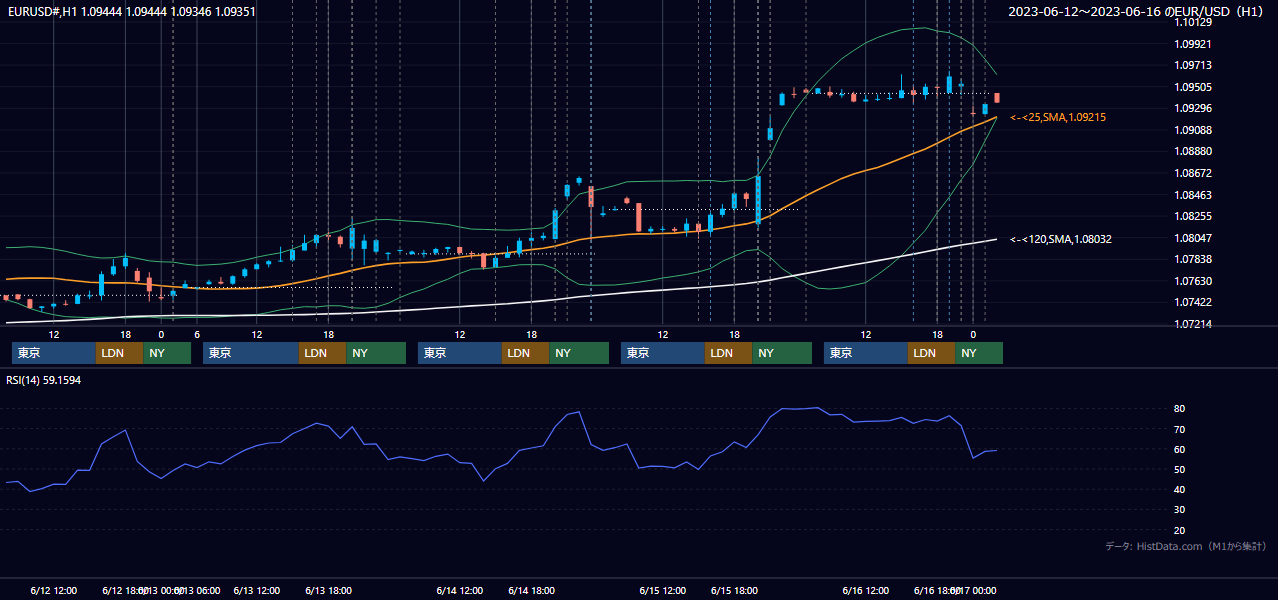
Task: Click the 6/14 18:00 time axis label
Action: (532, 591)
